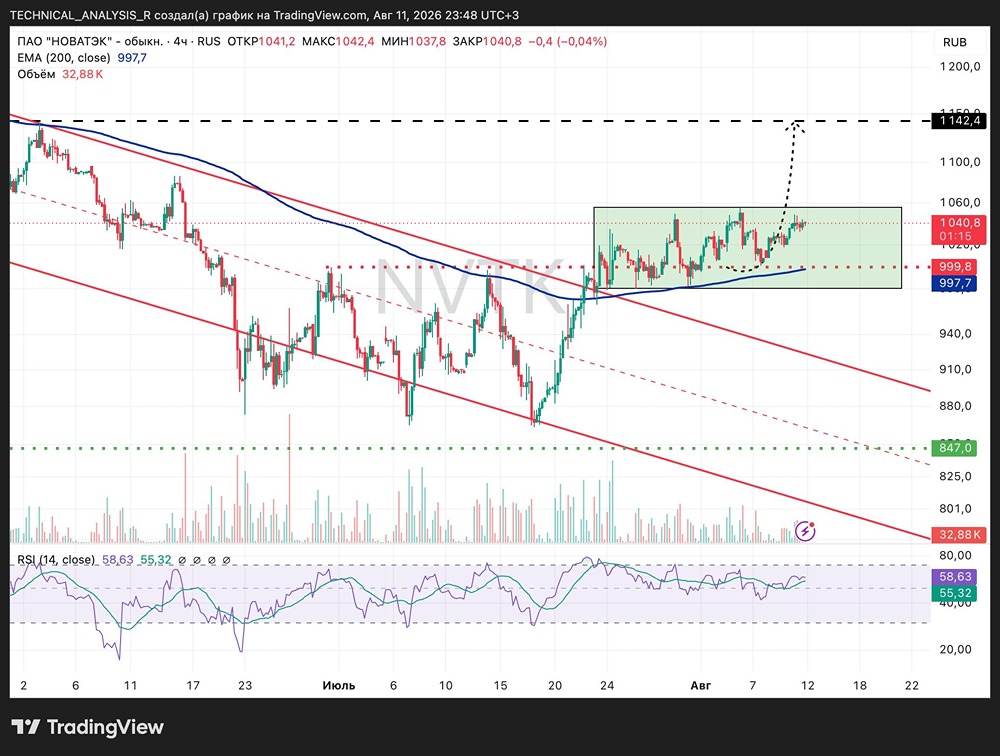1000x756 pixels.
Task: Click date 22 on the time axis
Action: [x=912, y=686]
